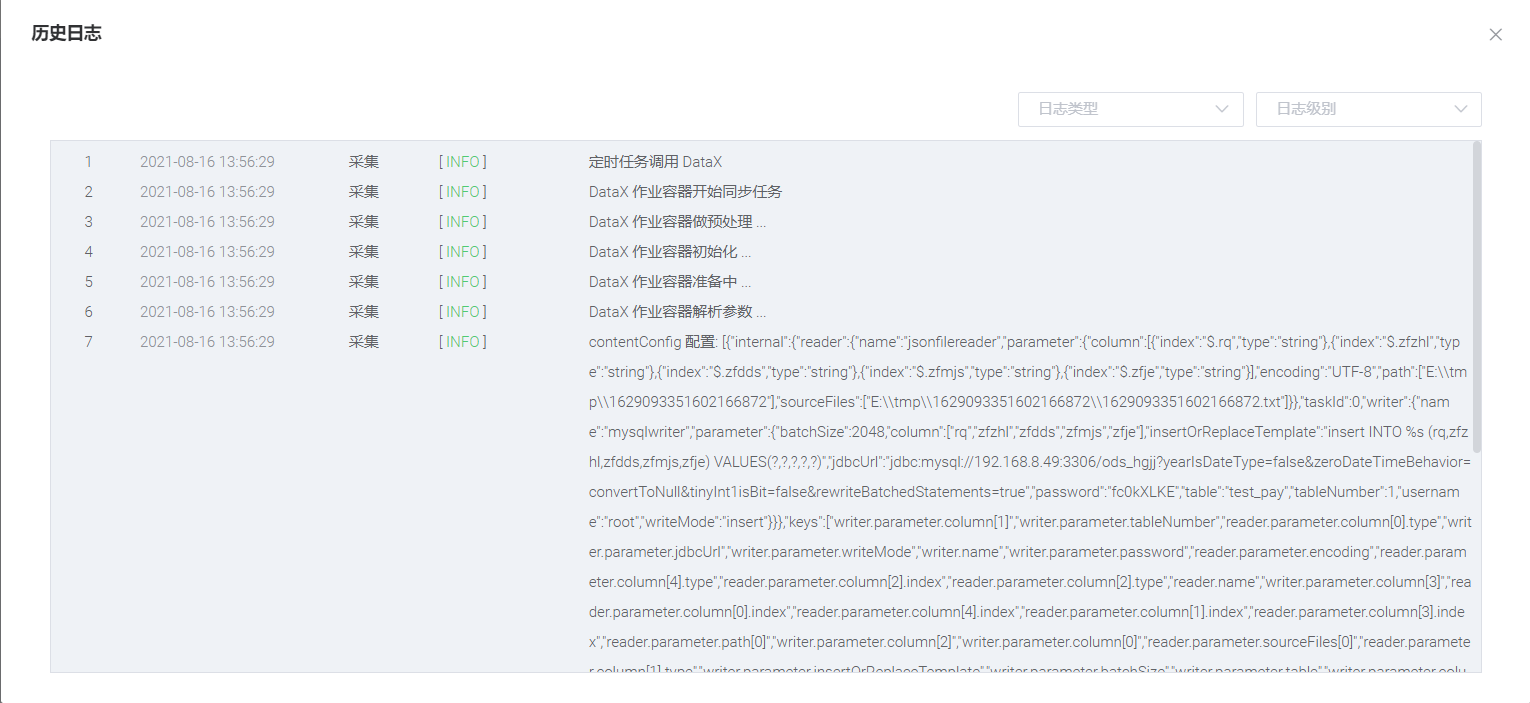Select the 历史日志 dialog title
The width and height of the screenshot is (1530, 703).
[x=66, y=33]
